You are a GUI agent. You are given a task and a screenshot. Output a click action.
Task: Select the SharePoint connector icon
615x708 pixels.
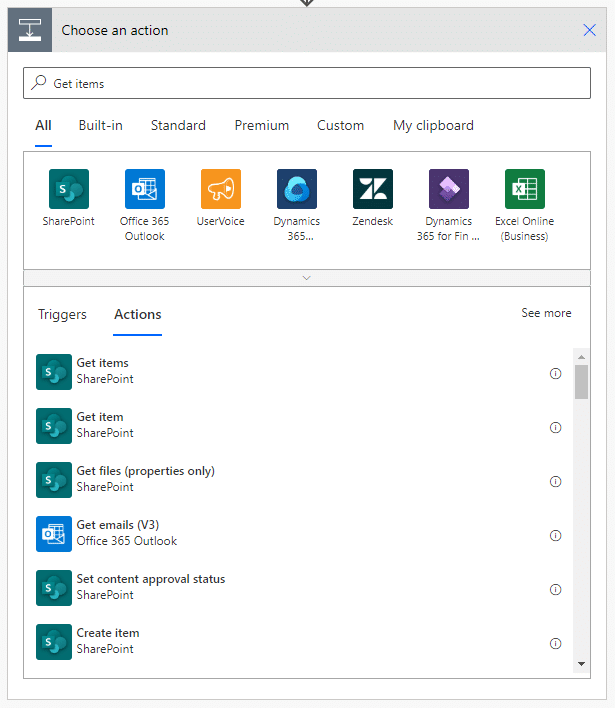point(69,189)
